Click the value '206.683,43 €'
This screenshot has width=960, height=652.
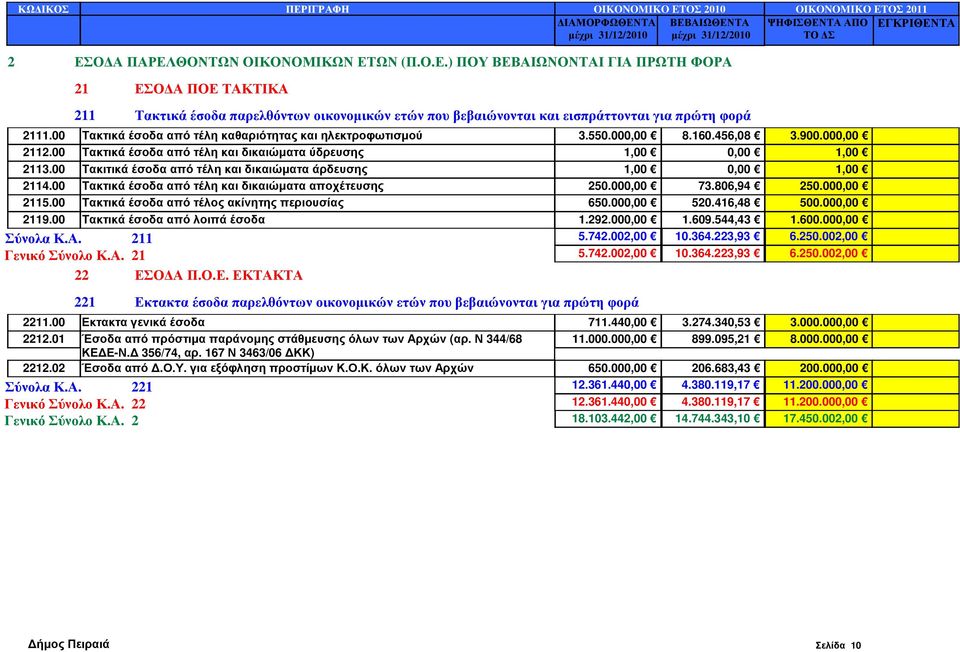pyautogui.click(x=726, y=369)
